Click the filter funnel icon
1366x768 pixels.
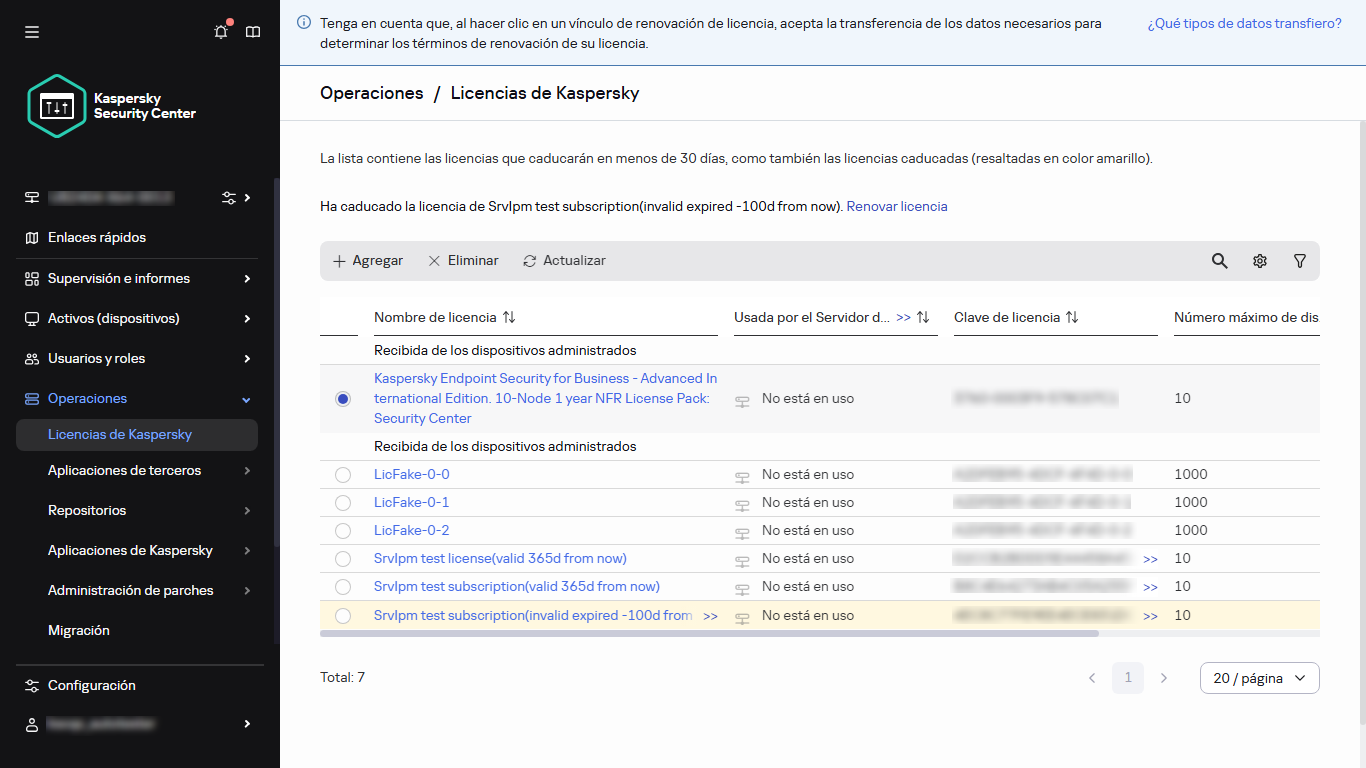(1299, 261)
